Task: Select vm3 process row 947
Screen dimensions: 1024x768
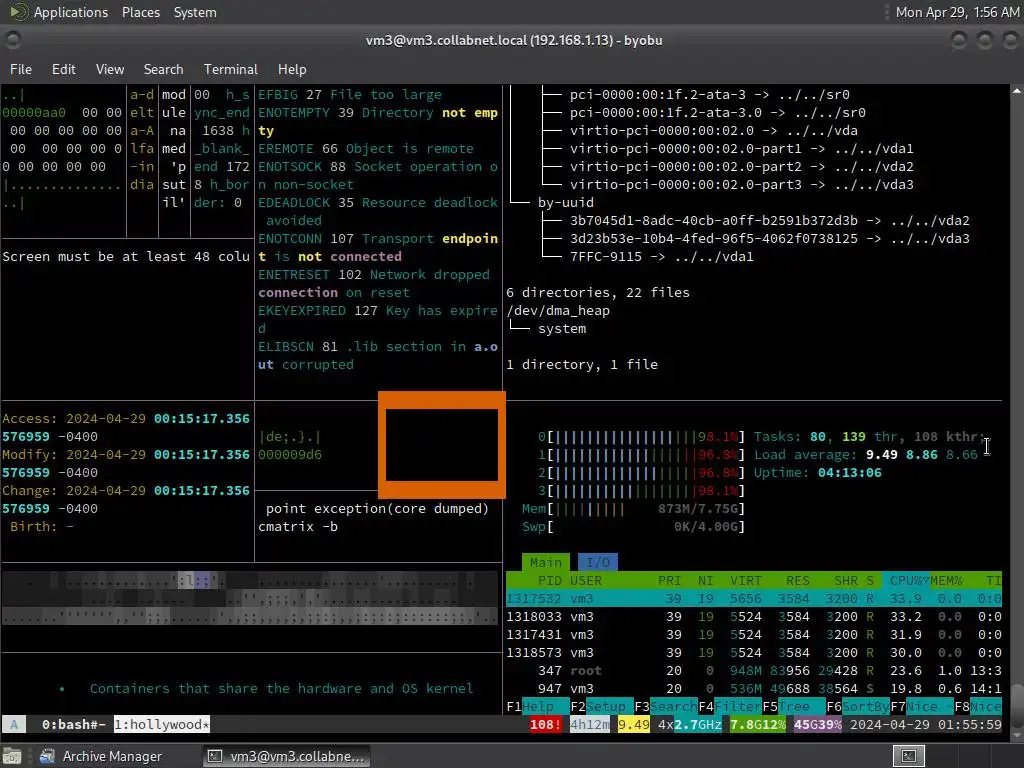Action: click(754, 688)
